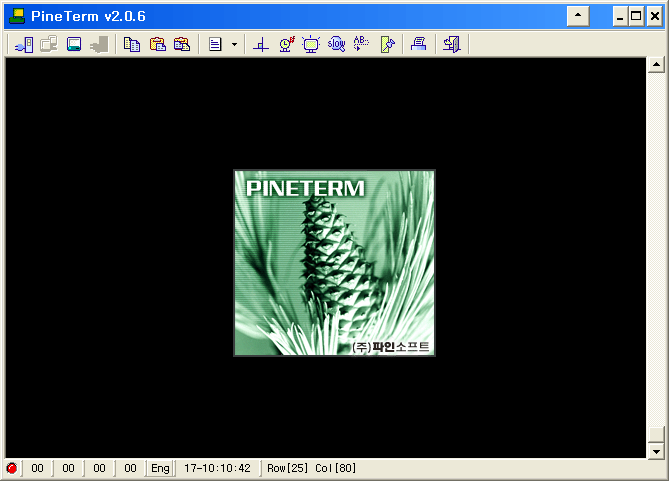Click the connect plug toolbar icon
669x481 pixels.
click(24, 44)
